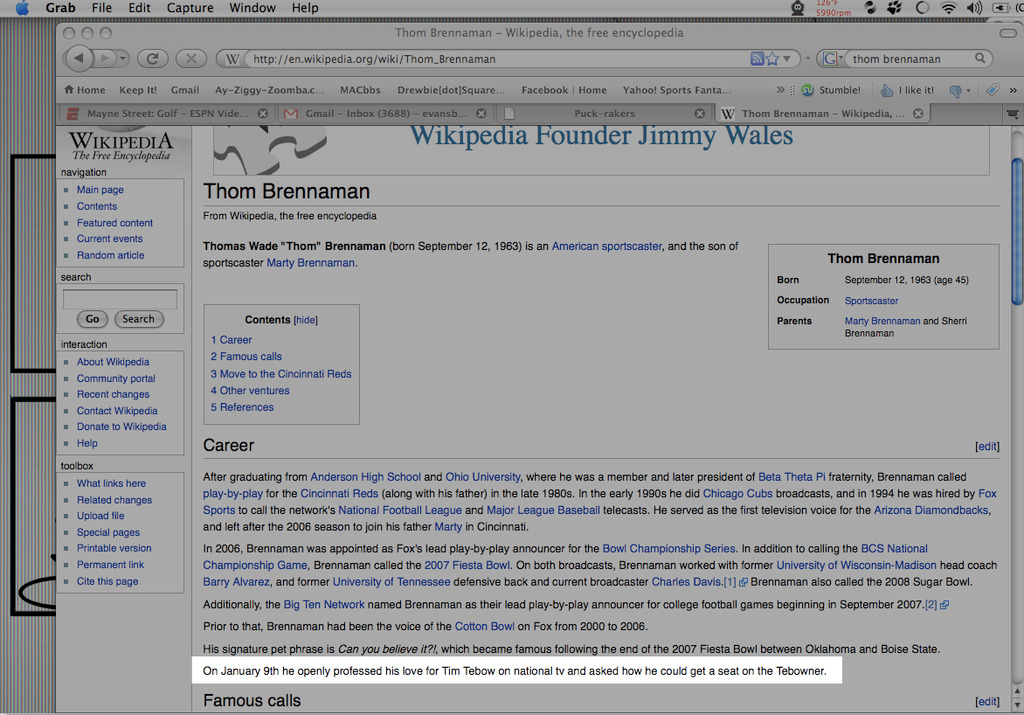The height and width of the screenshot is (715, 1024).
Task: Open the Yahoo! Sports Fantasy bookmark
Action: coord(677,90)
